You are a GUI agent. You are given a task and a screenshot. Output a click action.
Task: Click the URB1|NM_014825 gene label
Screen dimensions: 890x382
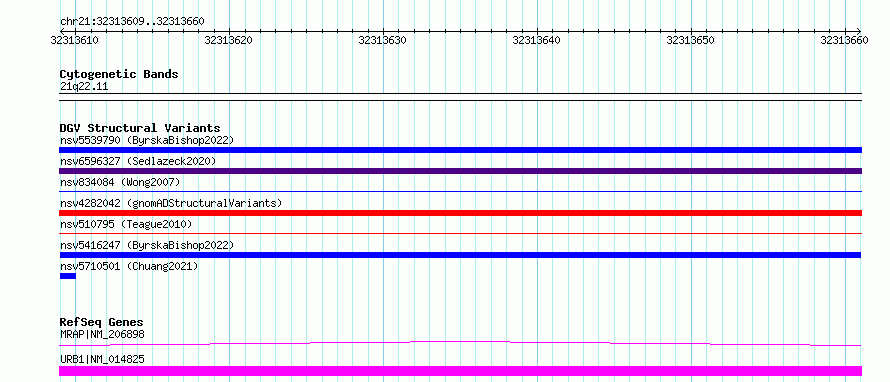[102, 359]
